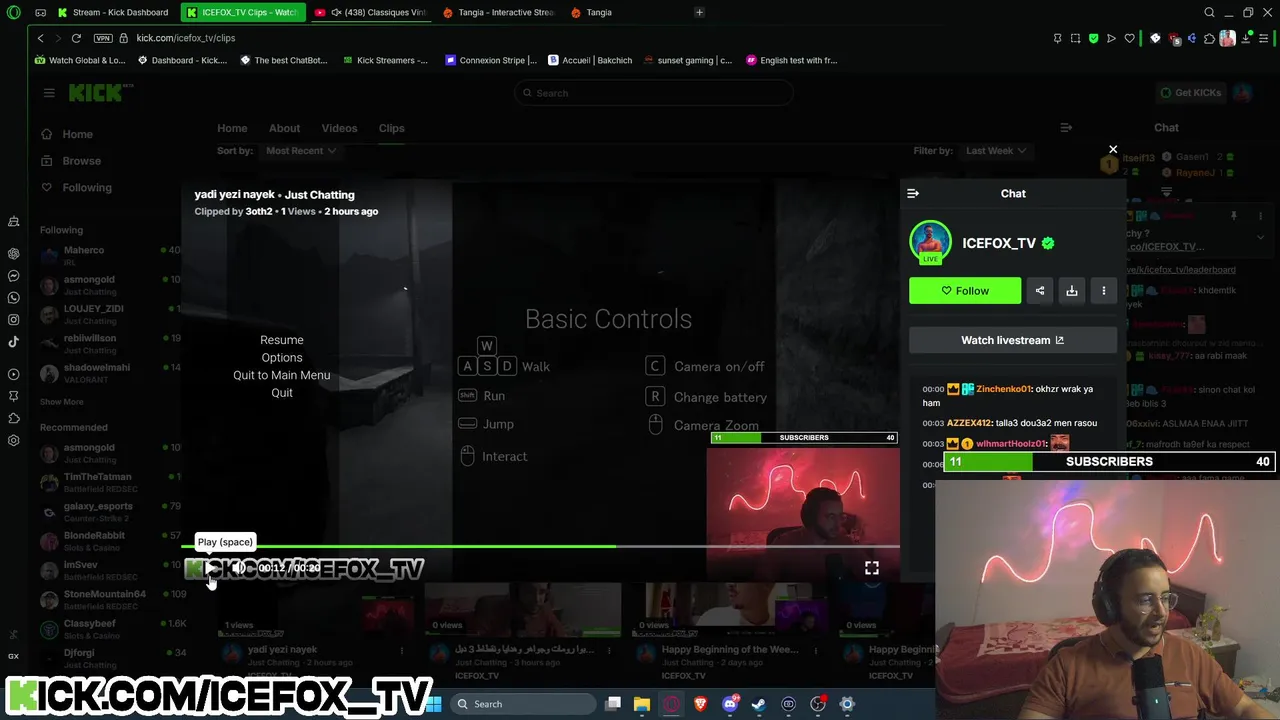Toggle Kick sidebar hamburger menu
1280x720 pixels.
coord(49,93)
